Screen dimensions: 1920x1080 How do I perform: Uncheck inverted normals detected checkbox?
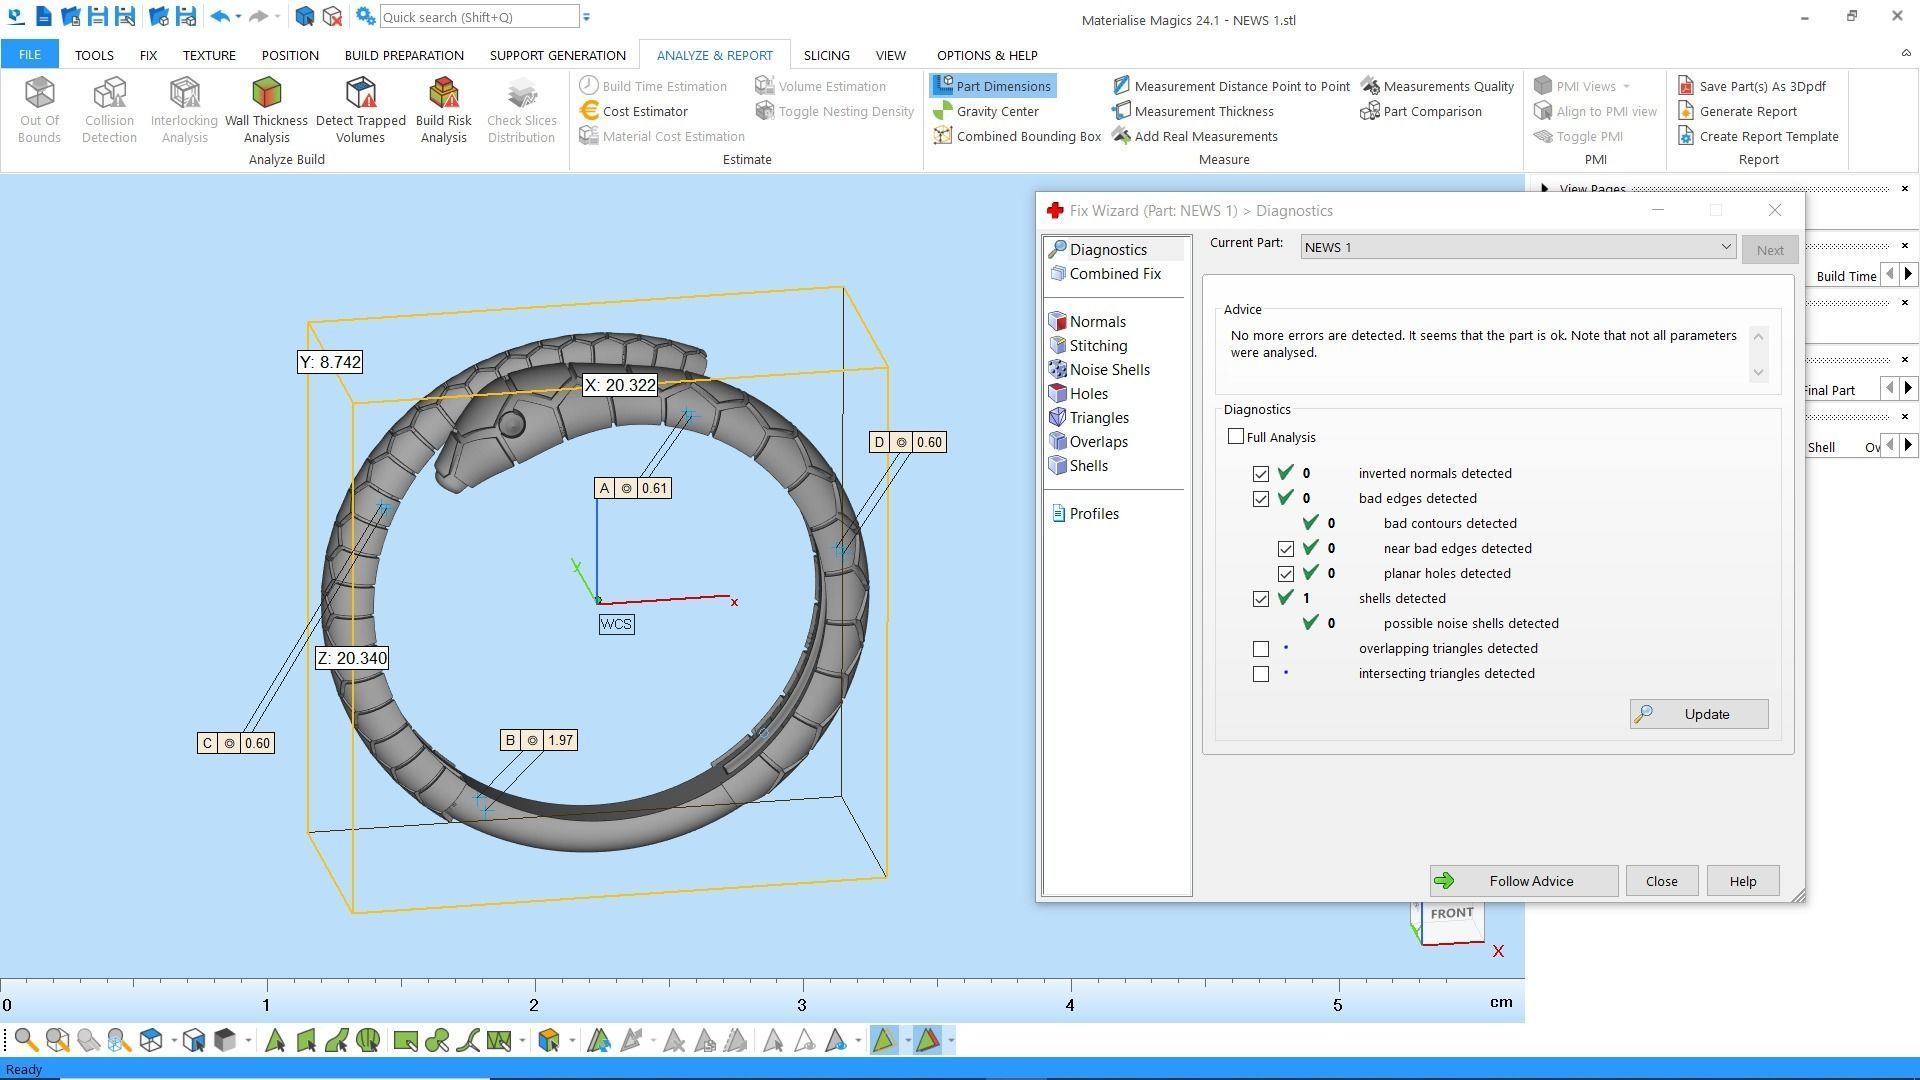click(x=1261, y=474)
